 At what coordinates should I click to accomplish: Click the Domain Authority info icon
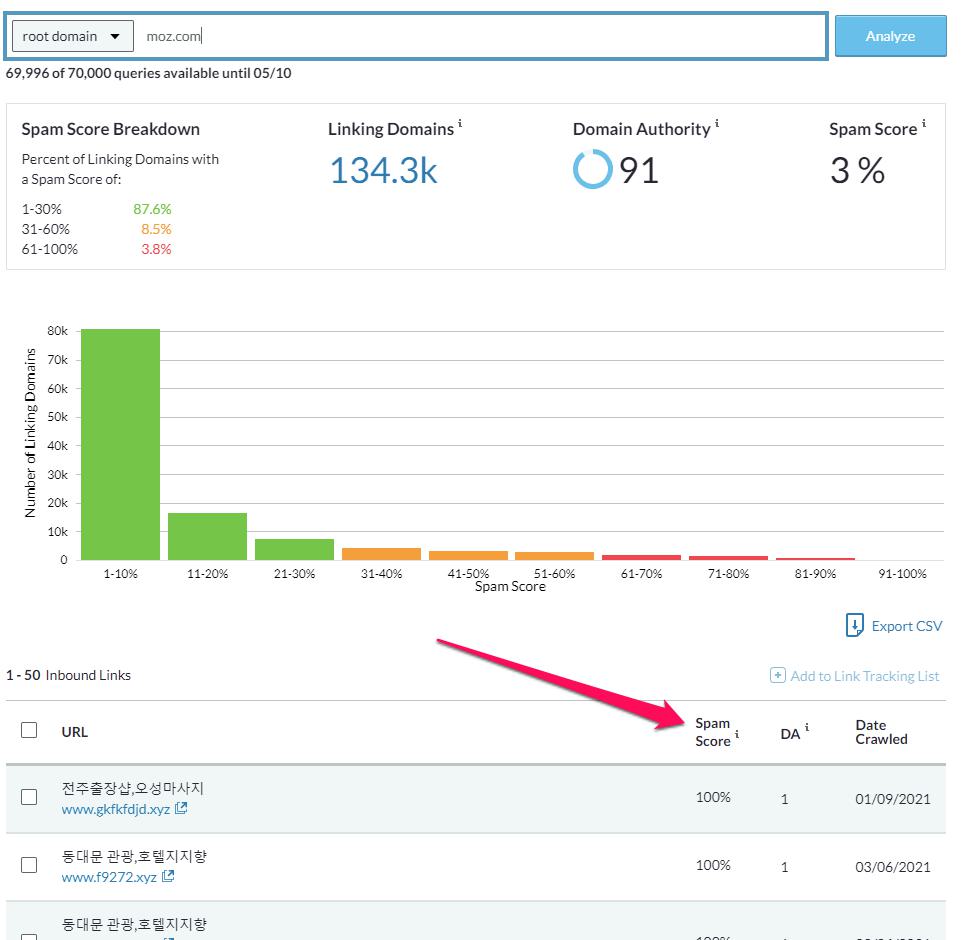coord(717,122)
